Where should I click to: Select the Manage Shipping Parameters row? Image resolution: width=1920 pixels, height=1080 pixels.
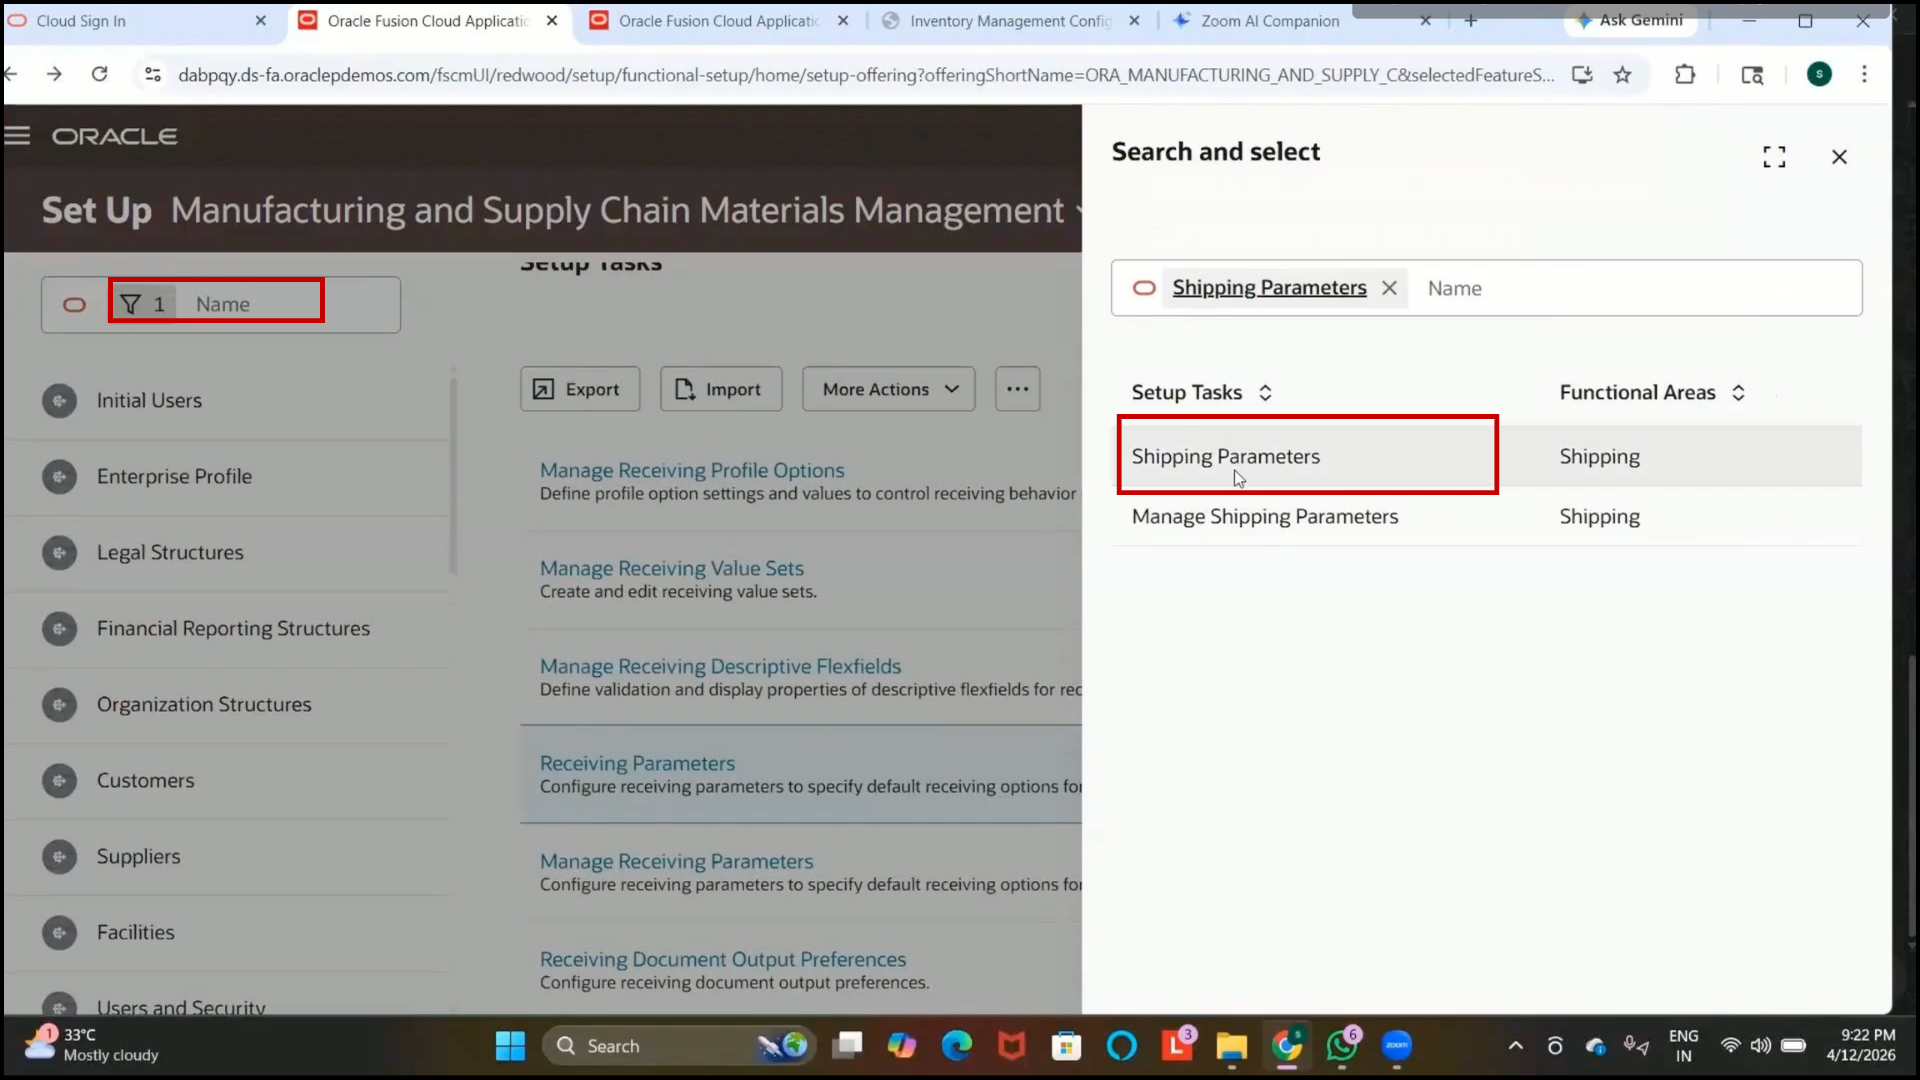pyautogui.click(x=1489, y=516)
